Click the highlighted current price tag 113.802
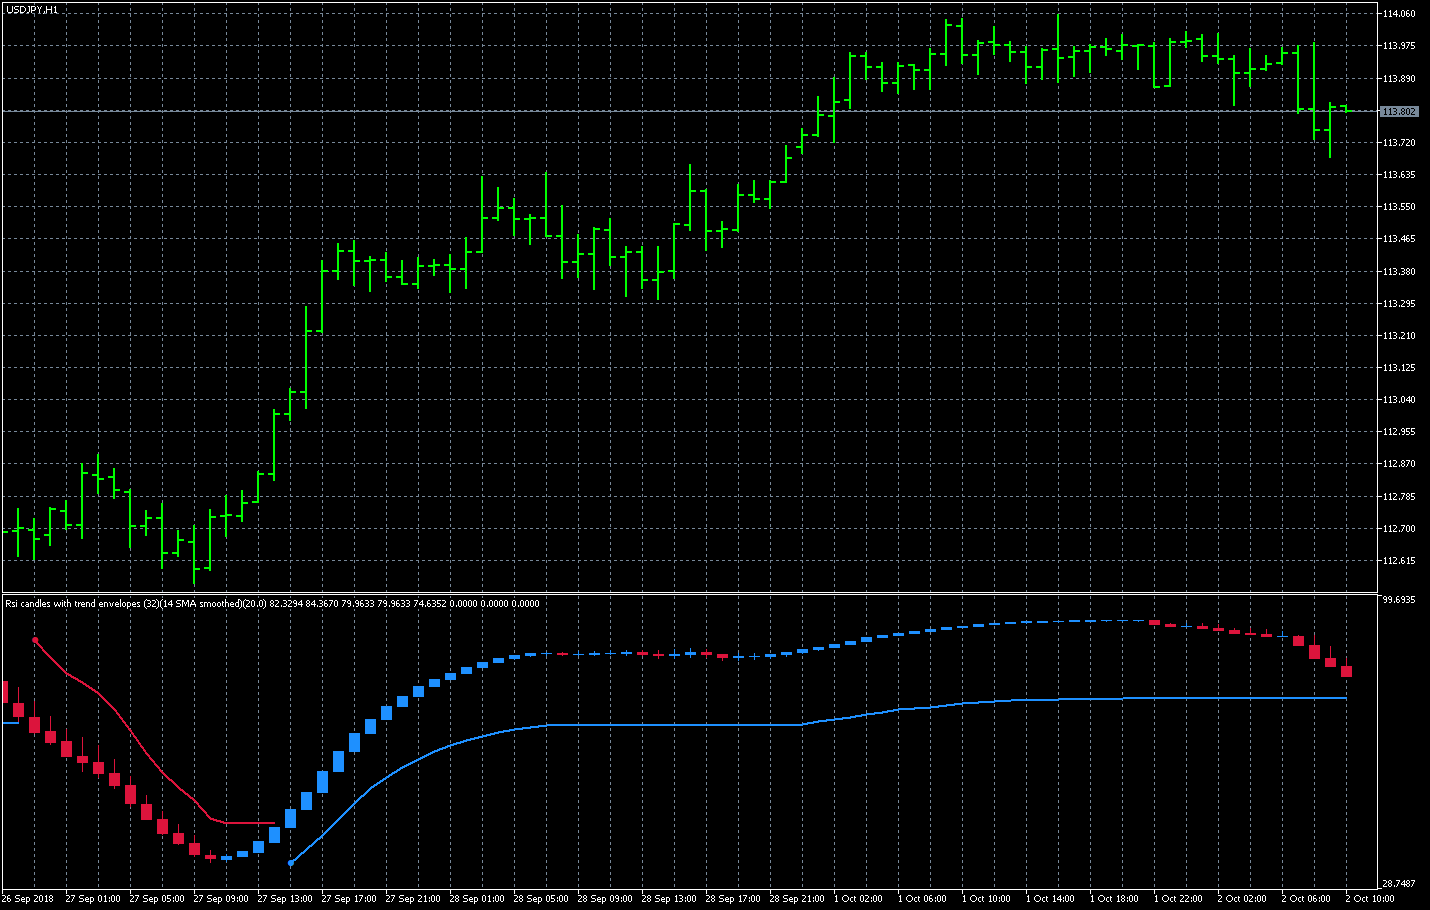This screenshot has height=910, width=1430. coord(1399,111)
